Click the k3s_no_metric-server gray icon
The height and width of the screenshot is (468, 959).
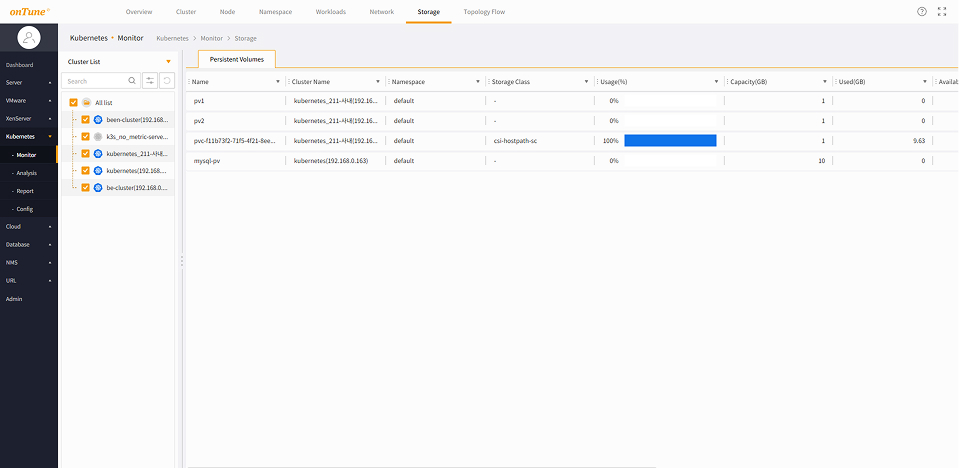coord(98,136)
